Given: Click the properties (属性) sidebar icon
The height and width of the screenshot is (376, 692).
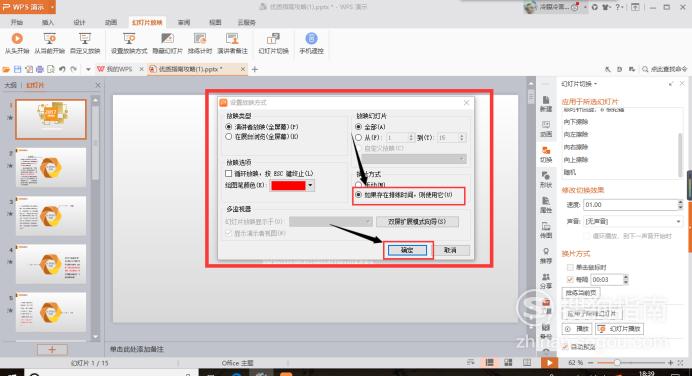Looking at the screenshot, I should [x=546, y=205].
